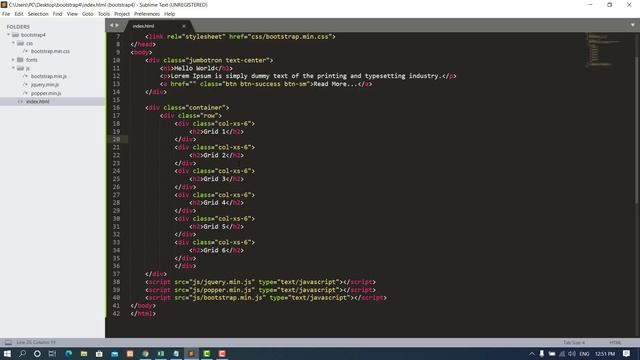The image size is (640, 360).
Task: Toggle the side bar with the status bar icon
Action: pyautogui.click(x=8, y=342)
